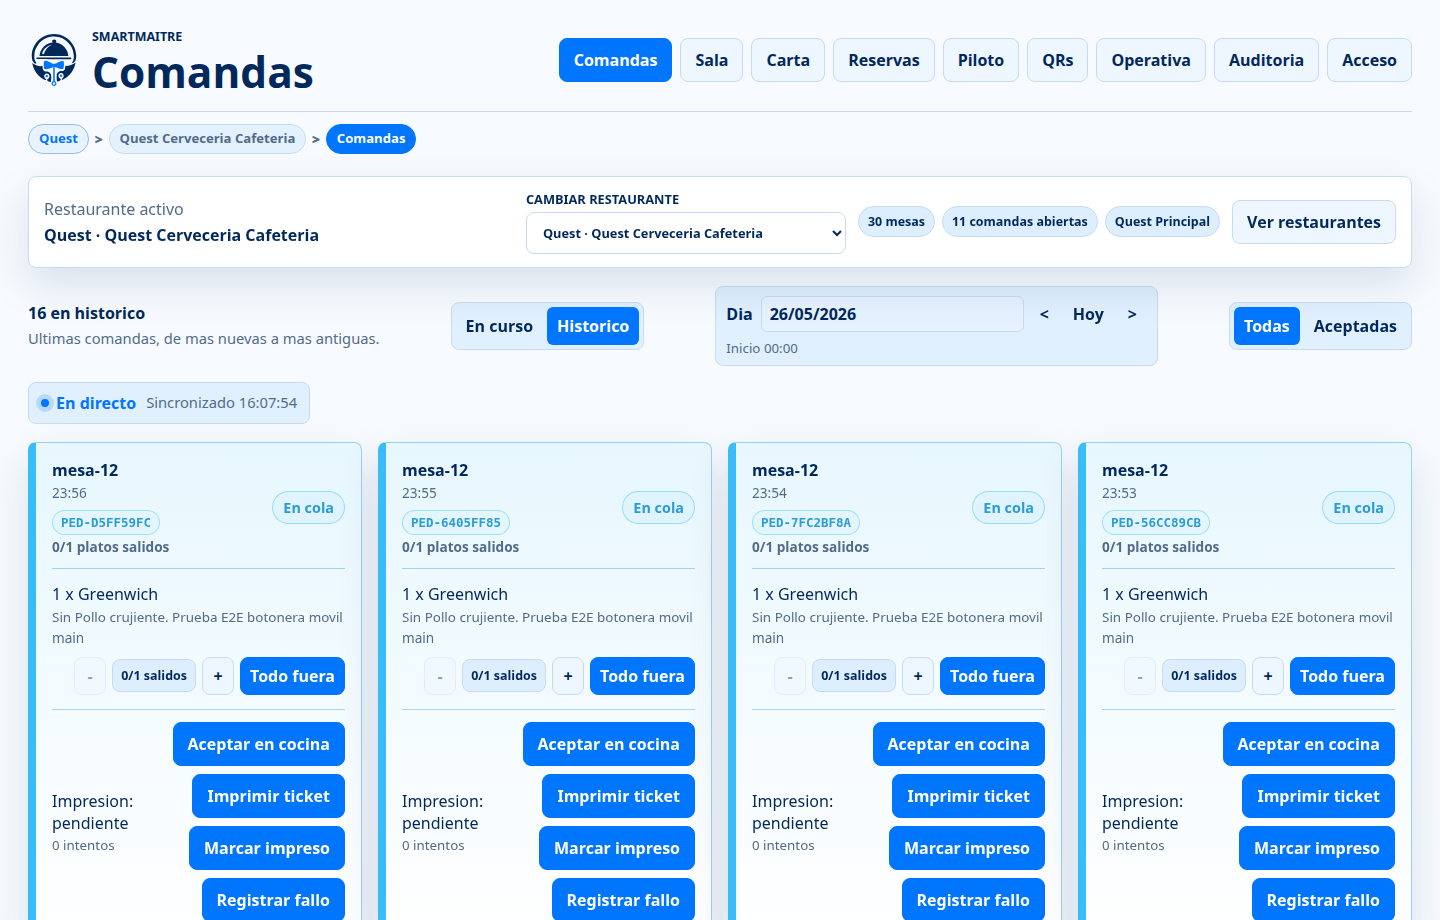Click Registrar fallo on PED-7FC2BF8A card

tap(973, 899)
